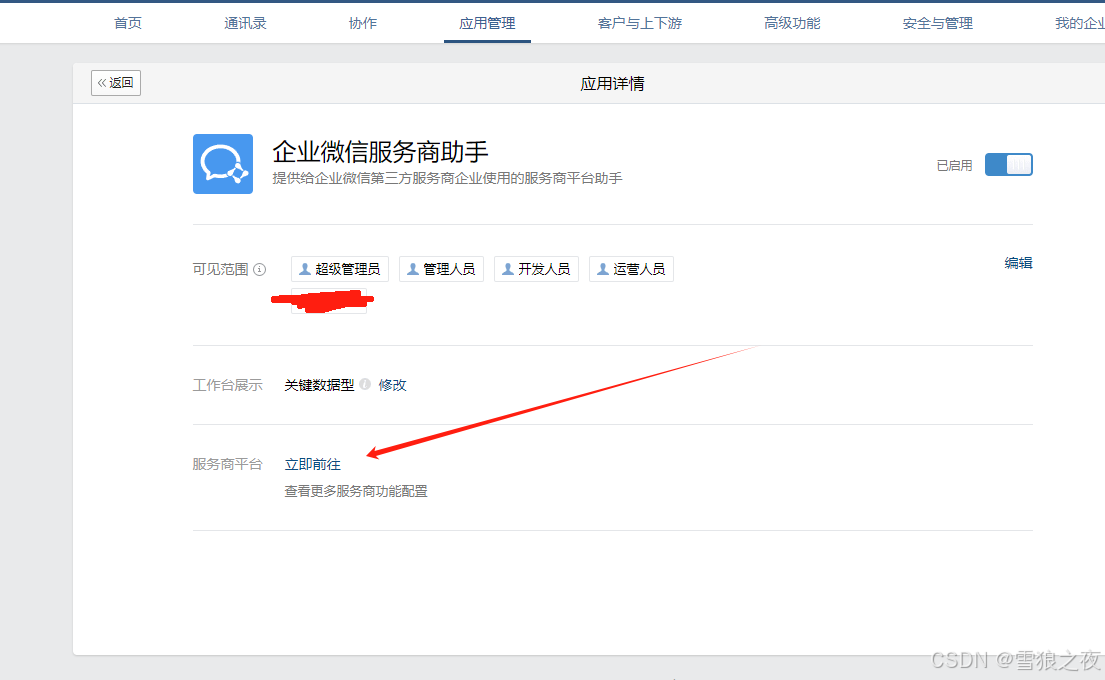Viewport: 1105px width, 680px height.
Task: Click 修改 link for workbench display
Action: pyautogui.click(x=393, y=385)
